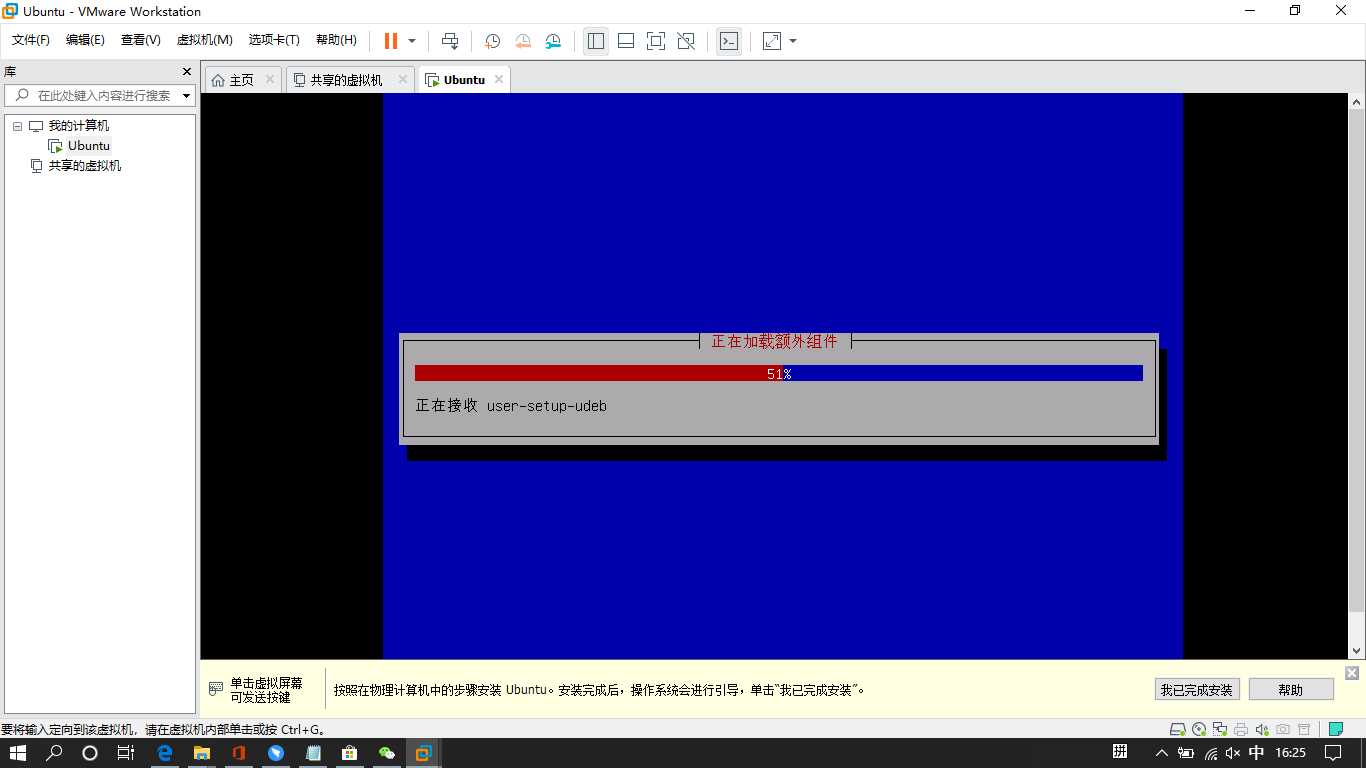The width and height of the screenshot is (1366, 768).
Task: Show hidden system tray icons chevron
Action: pos(1162,753)
